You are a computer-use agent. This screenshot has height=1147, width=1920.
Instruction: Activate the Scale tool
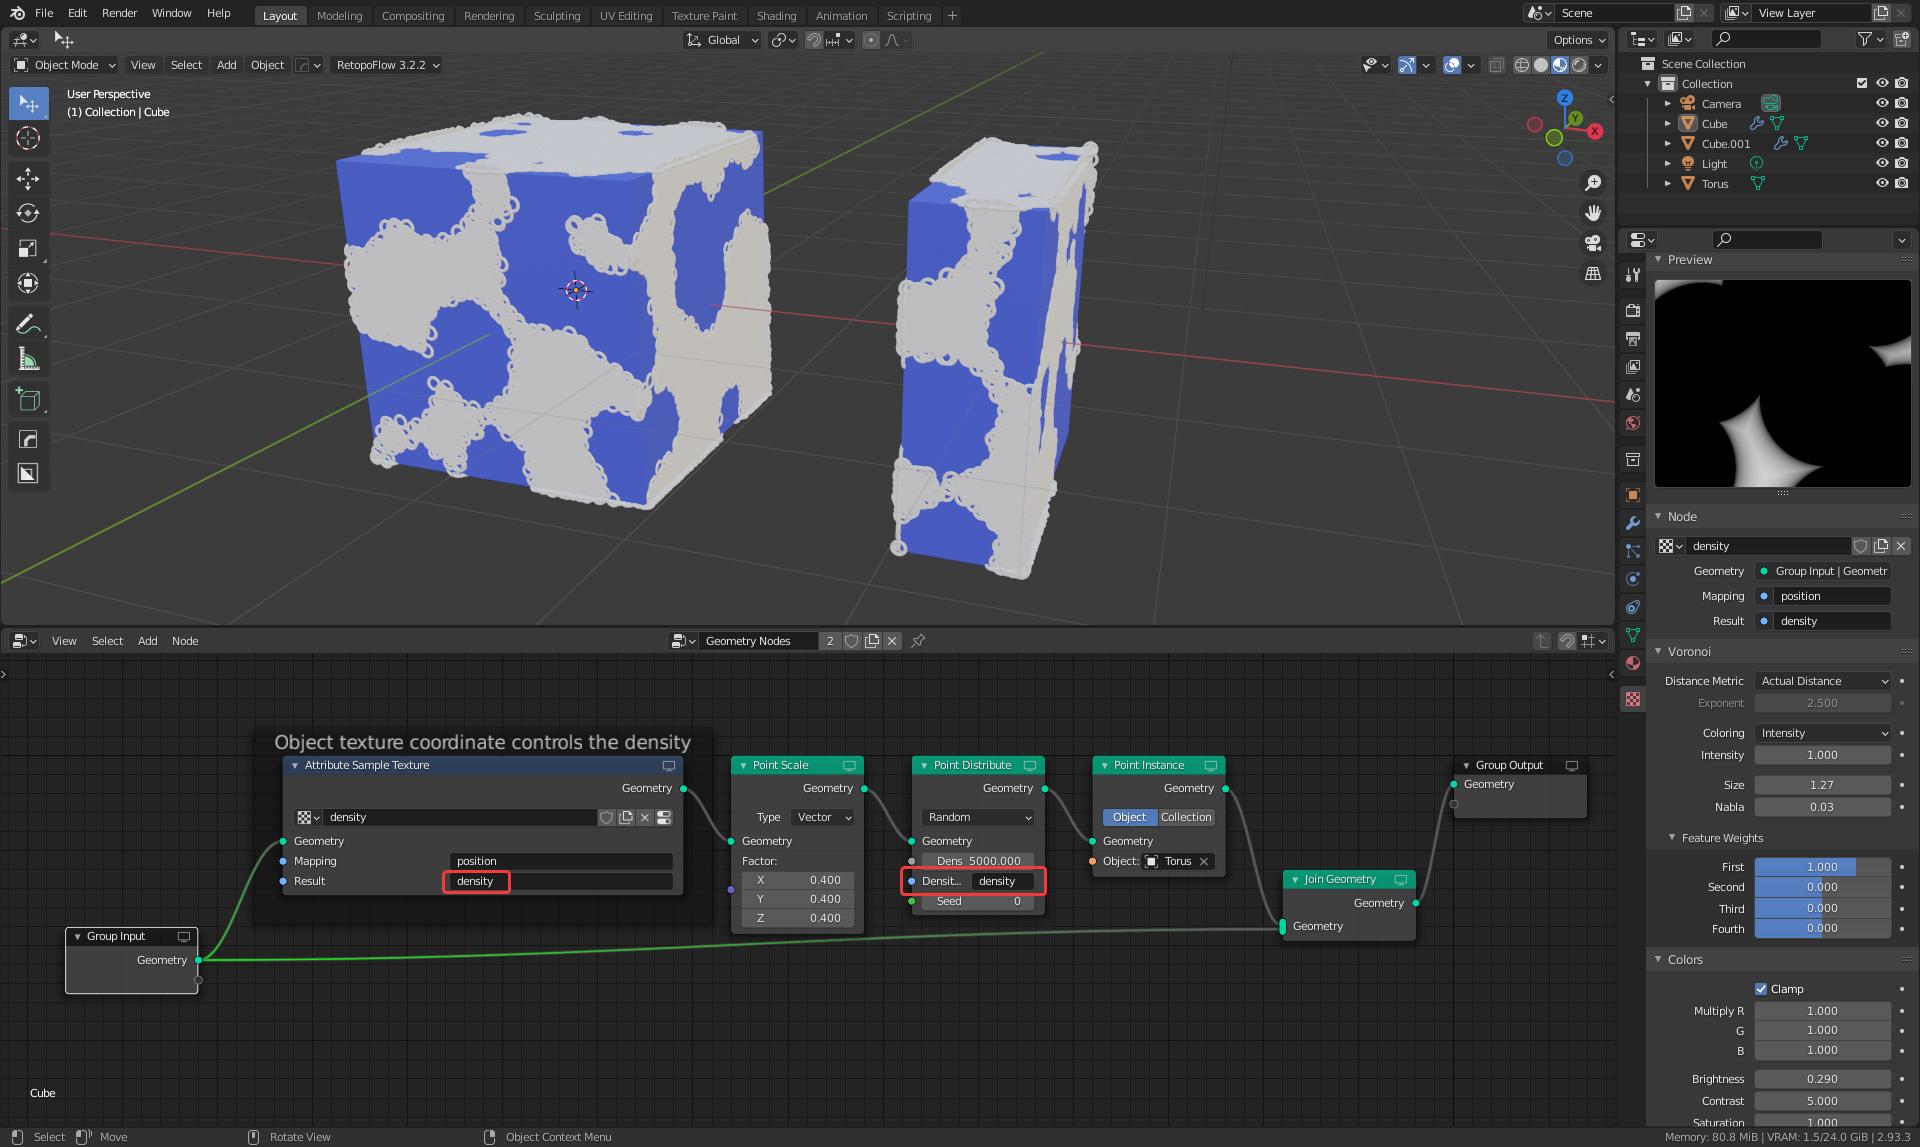28,249
